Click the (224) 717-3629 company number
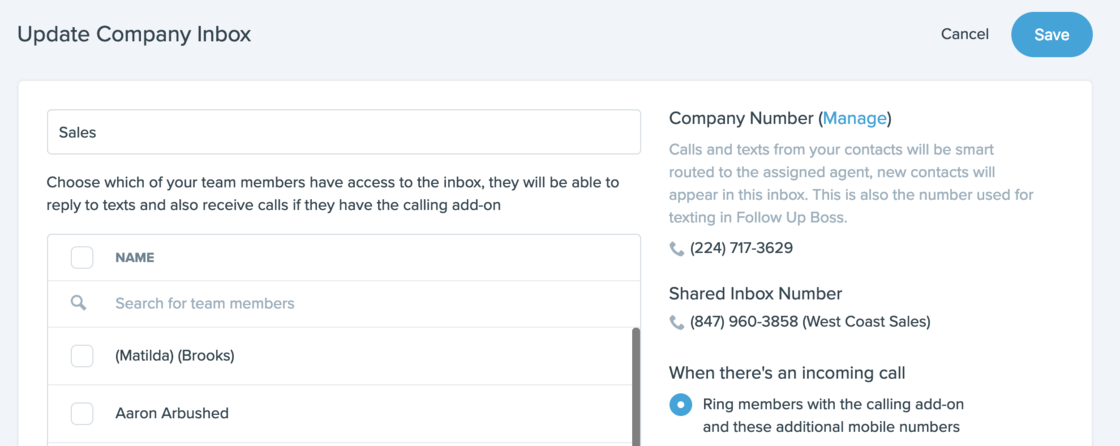The height and width of the screenshot is (446, 1120). coord(741,248)
